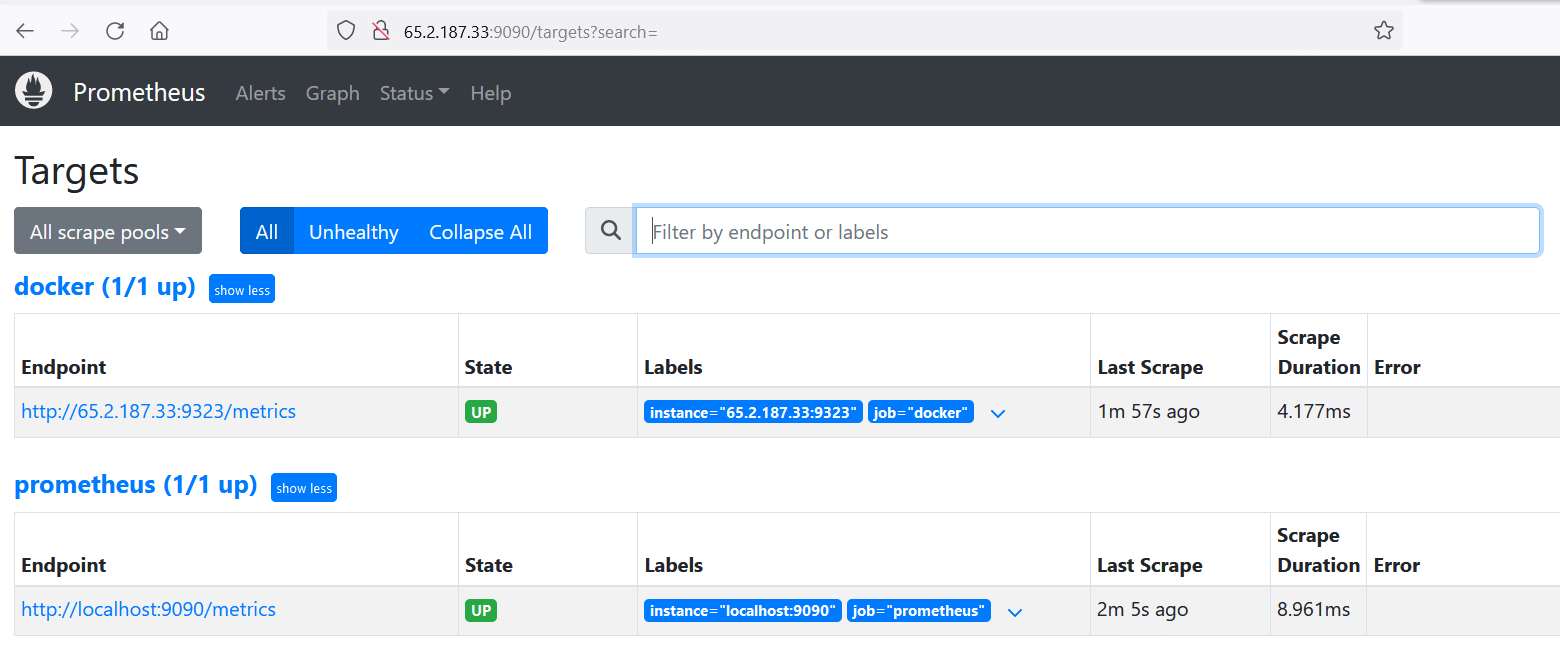Image resolution: width=1560 pixels, height=653 pixels.
Task: Click the browser back arrow
Action: point(24,30)
